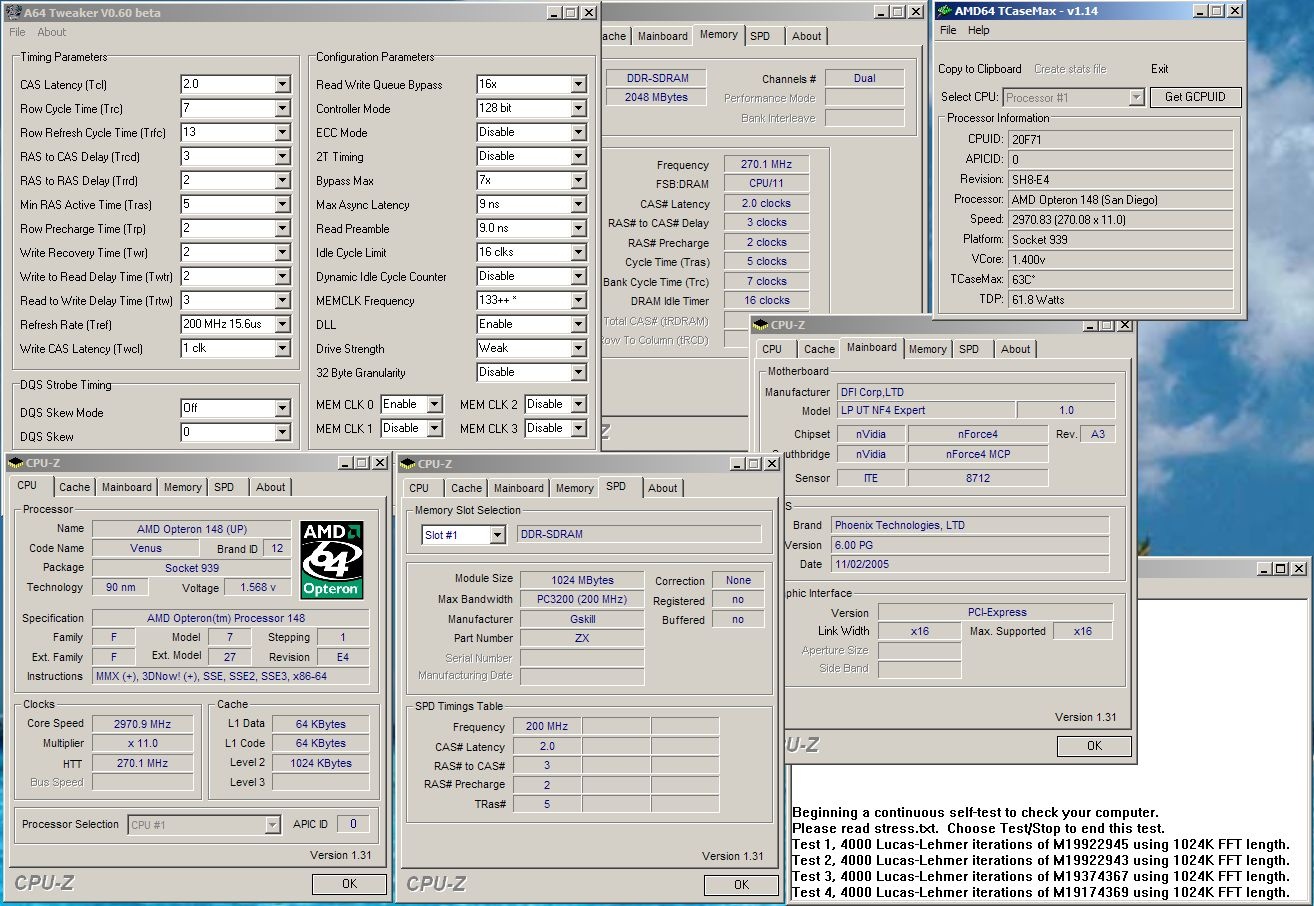The image size is (1314, 906).
Task: Click the Get GCPUID button
Action: [x=1195, y=97]
